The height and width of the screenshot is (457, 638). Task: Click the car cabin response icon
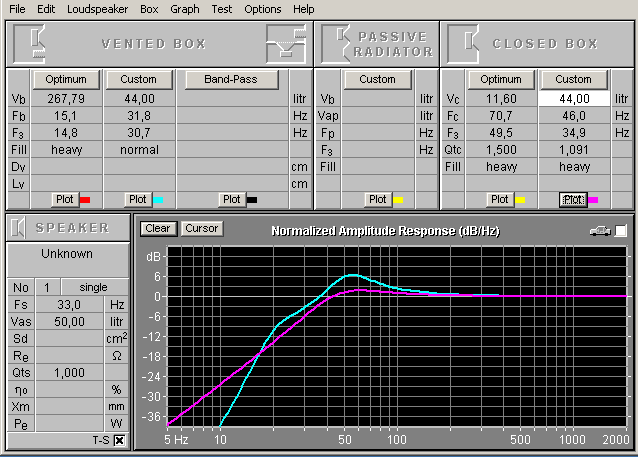tap(600, 231)
